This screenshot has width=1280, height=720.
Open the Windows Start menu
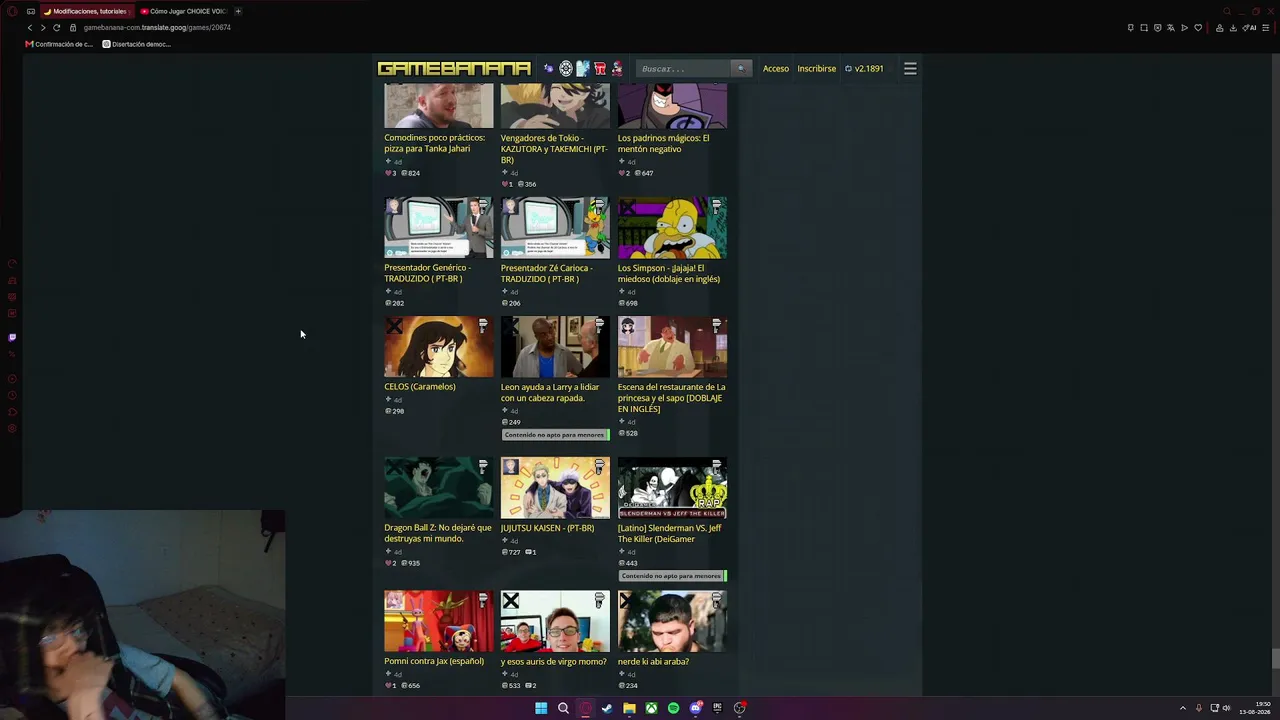(x=541, y=708)
